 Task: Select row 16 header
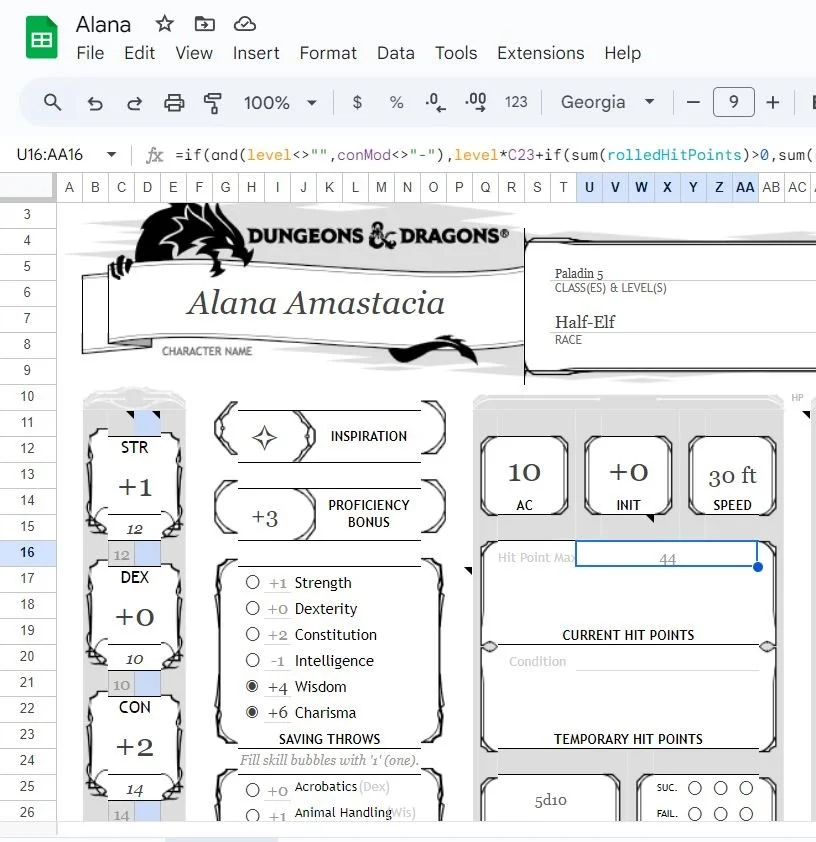tap(28, 553)
